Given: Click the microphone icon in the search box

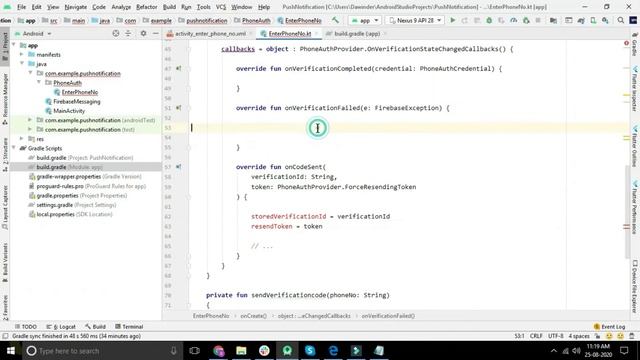Looking at the screenshot, I should pos(173,351).
